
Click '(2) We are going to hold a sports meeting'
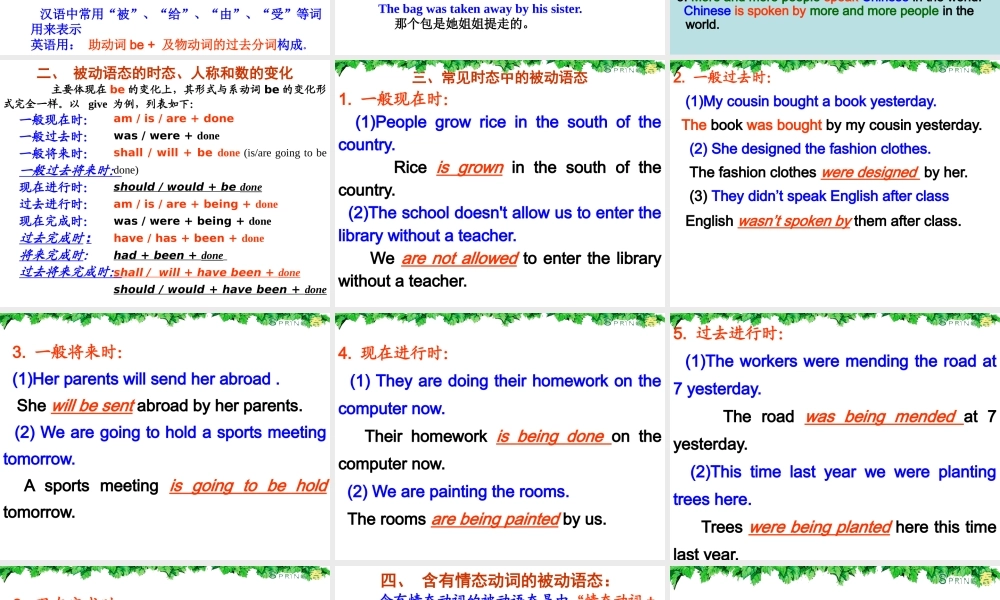coord(170,432)
